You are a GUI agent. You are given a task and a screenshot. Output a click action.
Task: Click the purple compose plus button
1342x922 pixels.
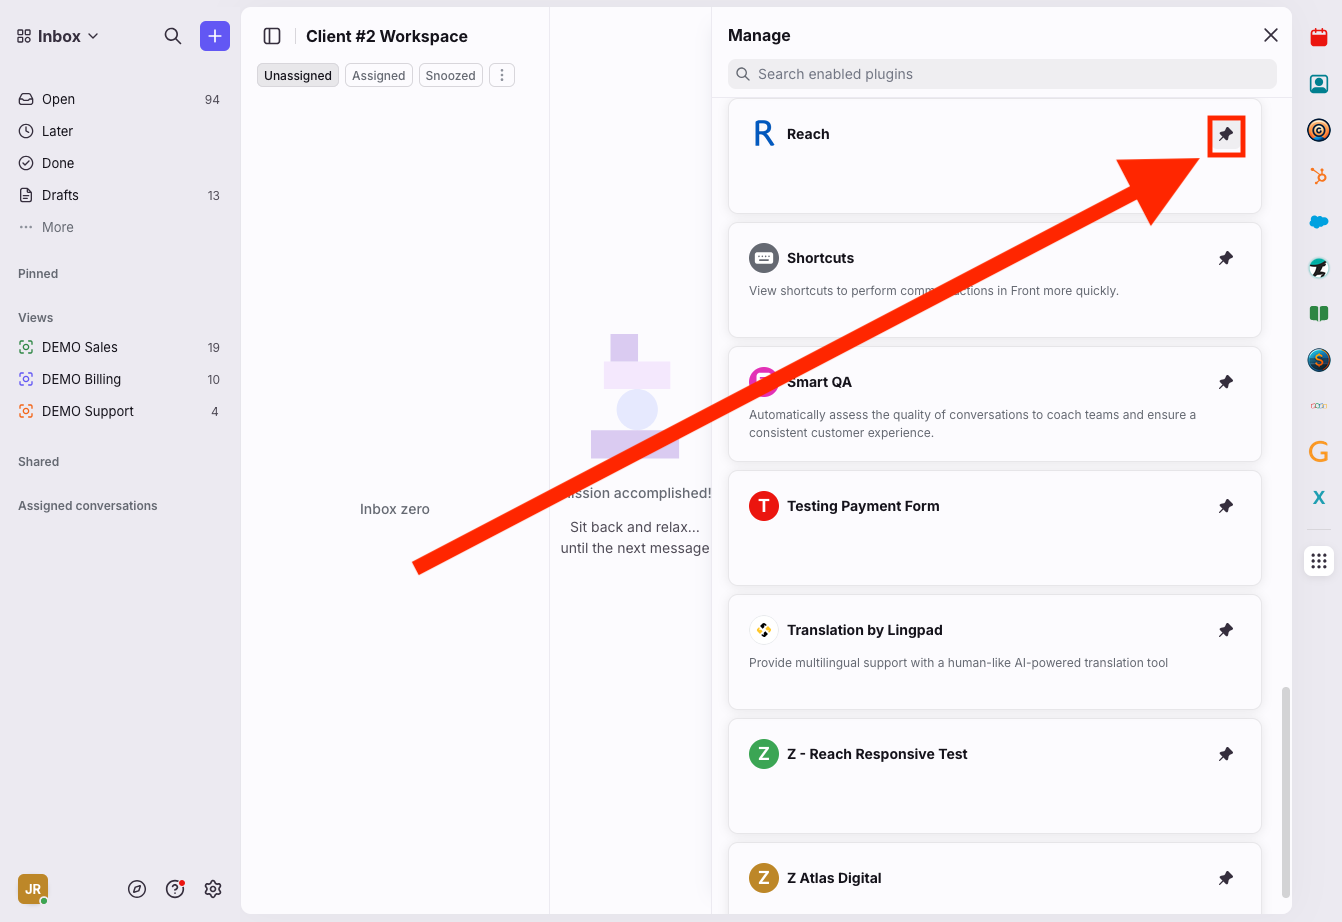214,36
